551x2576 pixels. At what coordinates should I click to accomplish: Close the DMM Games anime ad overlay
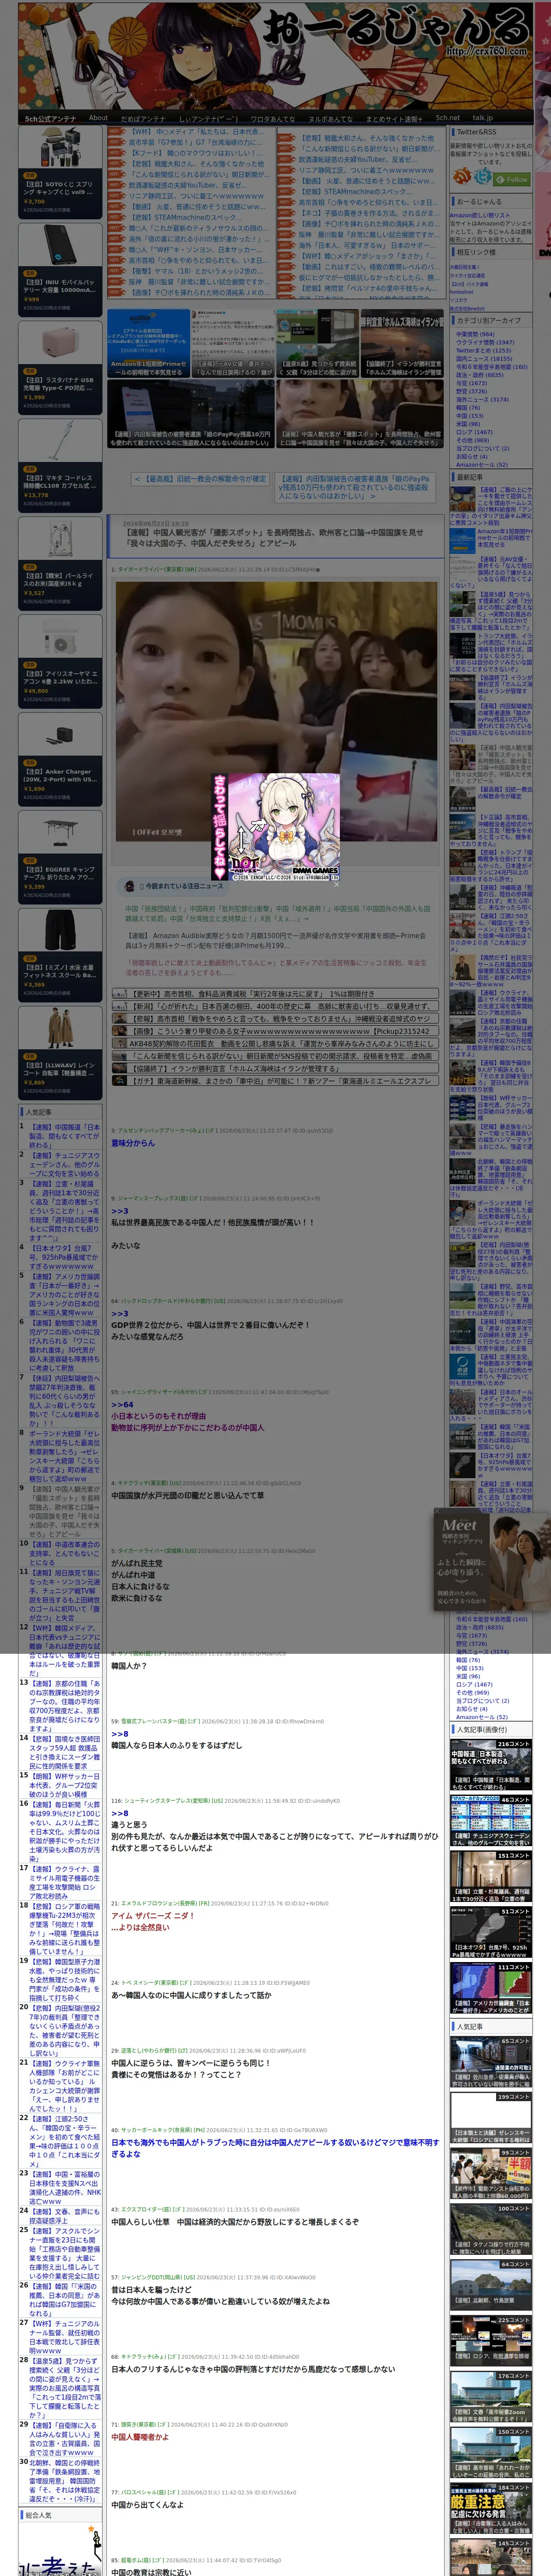click(336, 884)
